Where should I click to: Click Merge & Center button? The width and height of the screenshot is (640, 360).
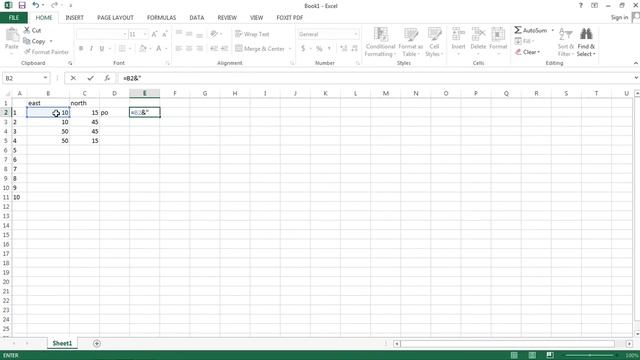260,49
